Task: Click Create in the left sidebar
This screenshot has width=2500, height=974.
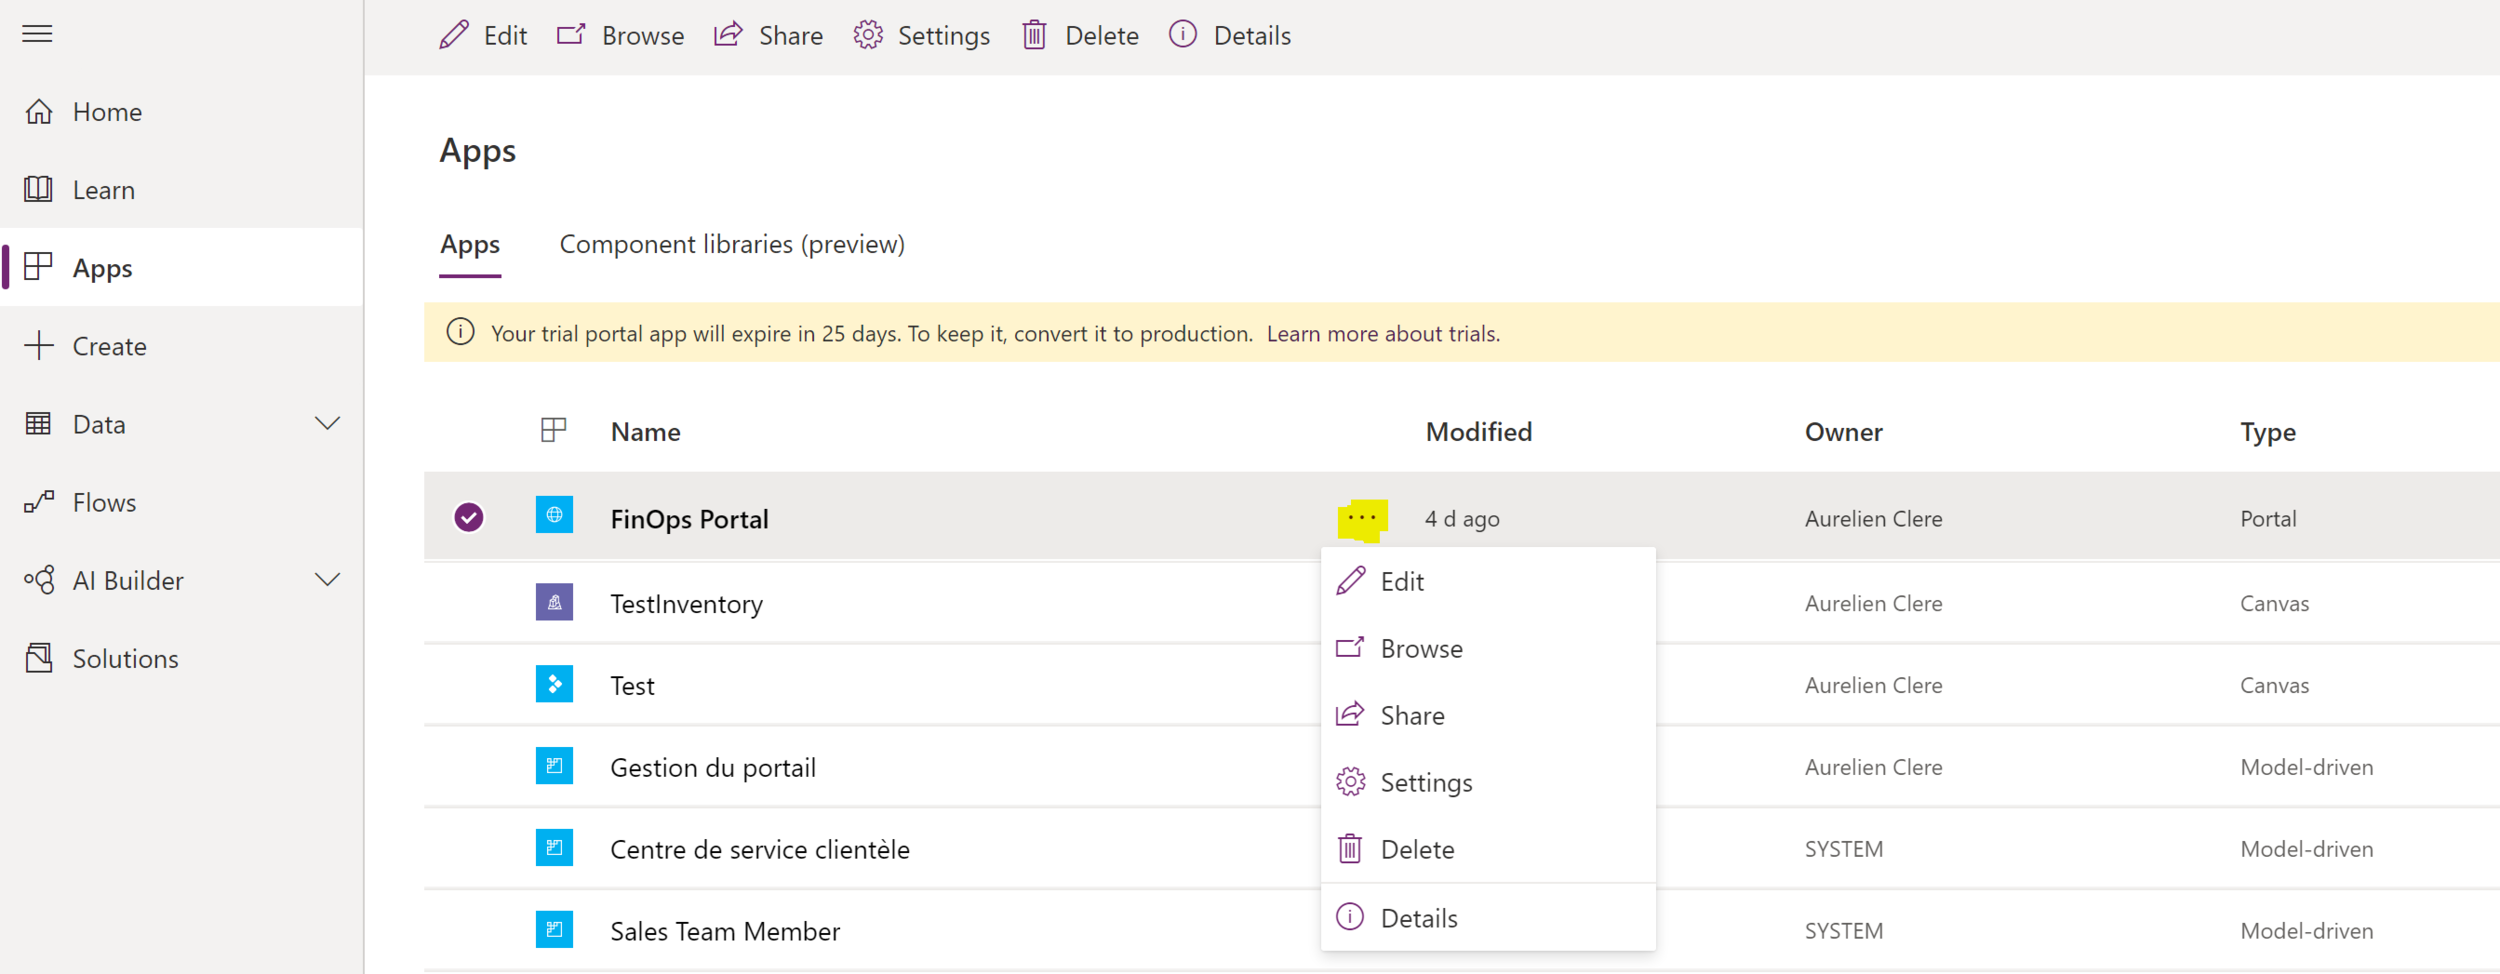Action: pyautogui.click(x=109, y=346)
